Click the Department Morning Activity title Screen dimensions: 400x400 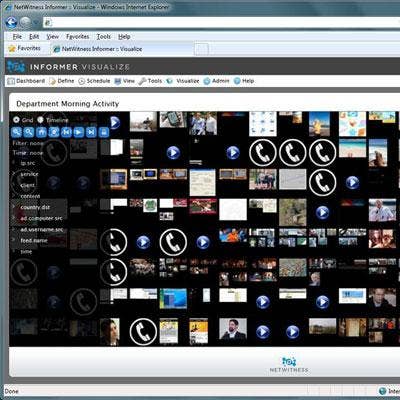pyautogui.click(x=67, y=104)
